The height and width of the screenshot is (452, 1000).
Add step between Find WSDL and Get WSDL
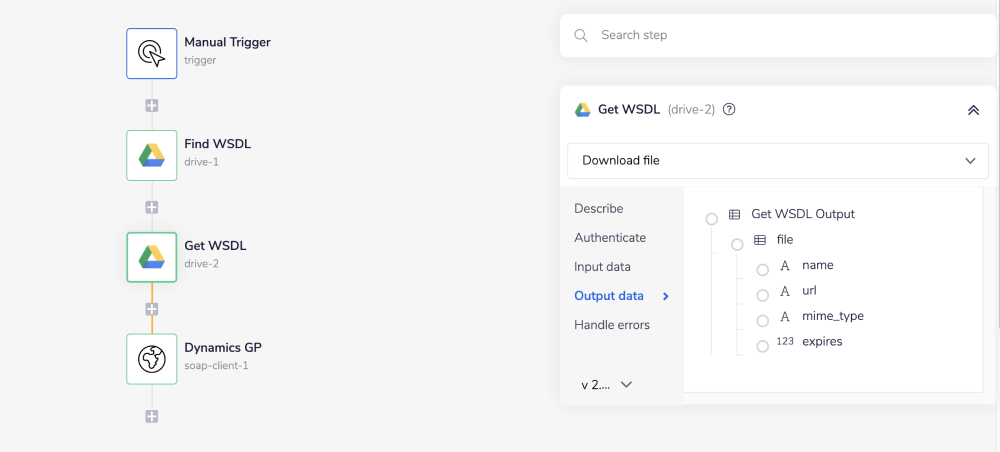pyautogui.click(x=152, y=207)
